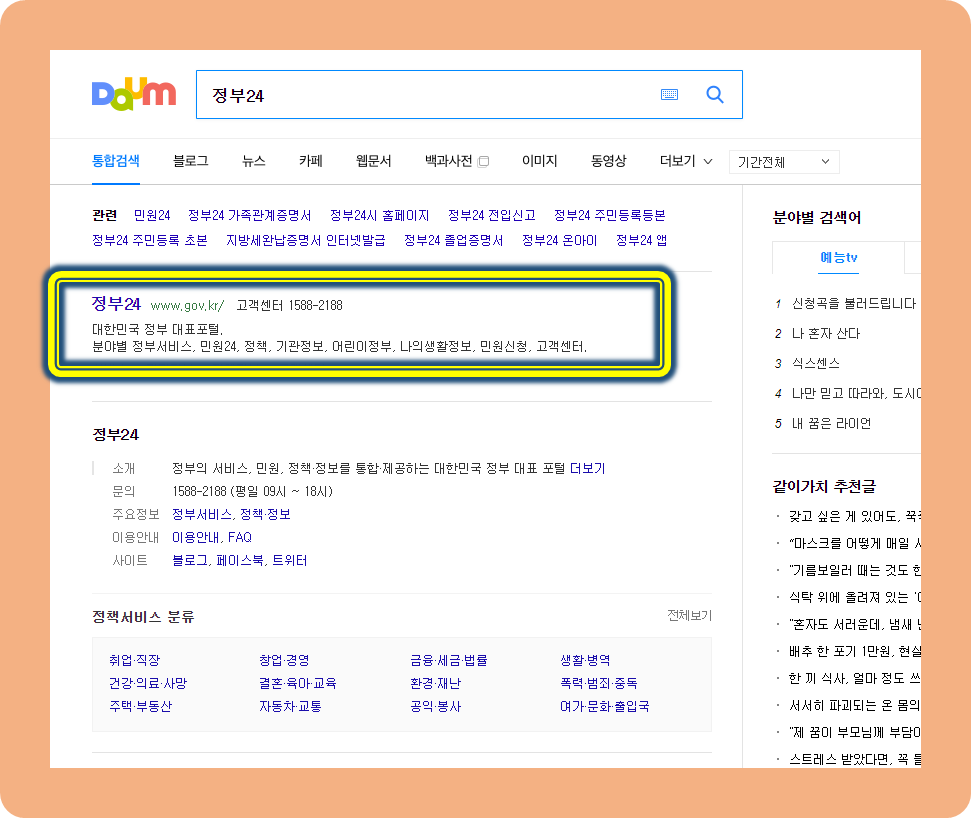Select the 백과사전 tab
971x818 pixels.
[448, 161]
